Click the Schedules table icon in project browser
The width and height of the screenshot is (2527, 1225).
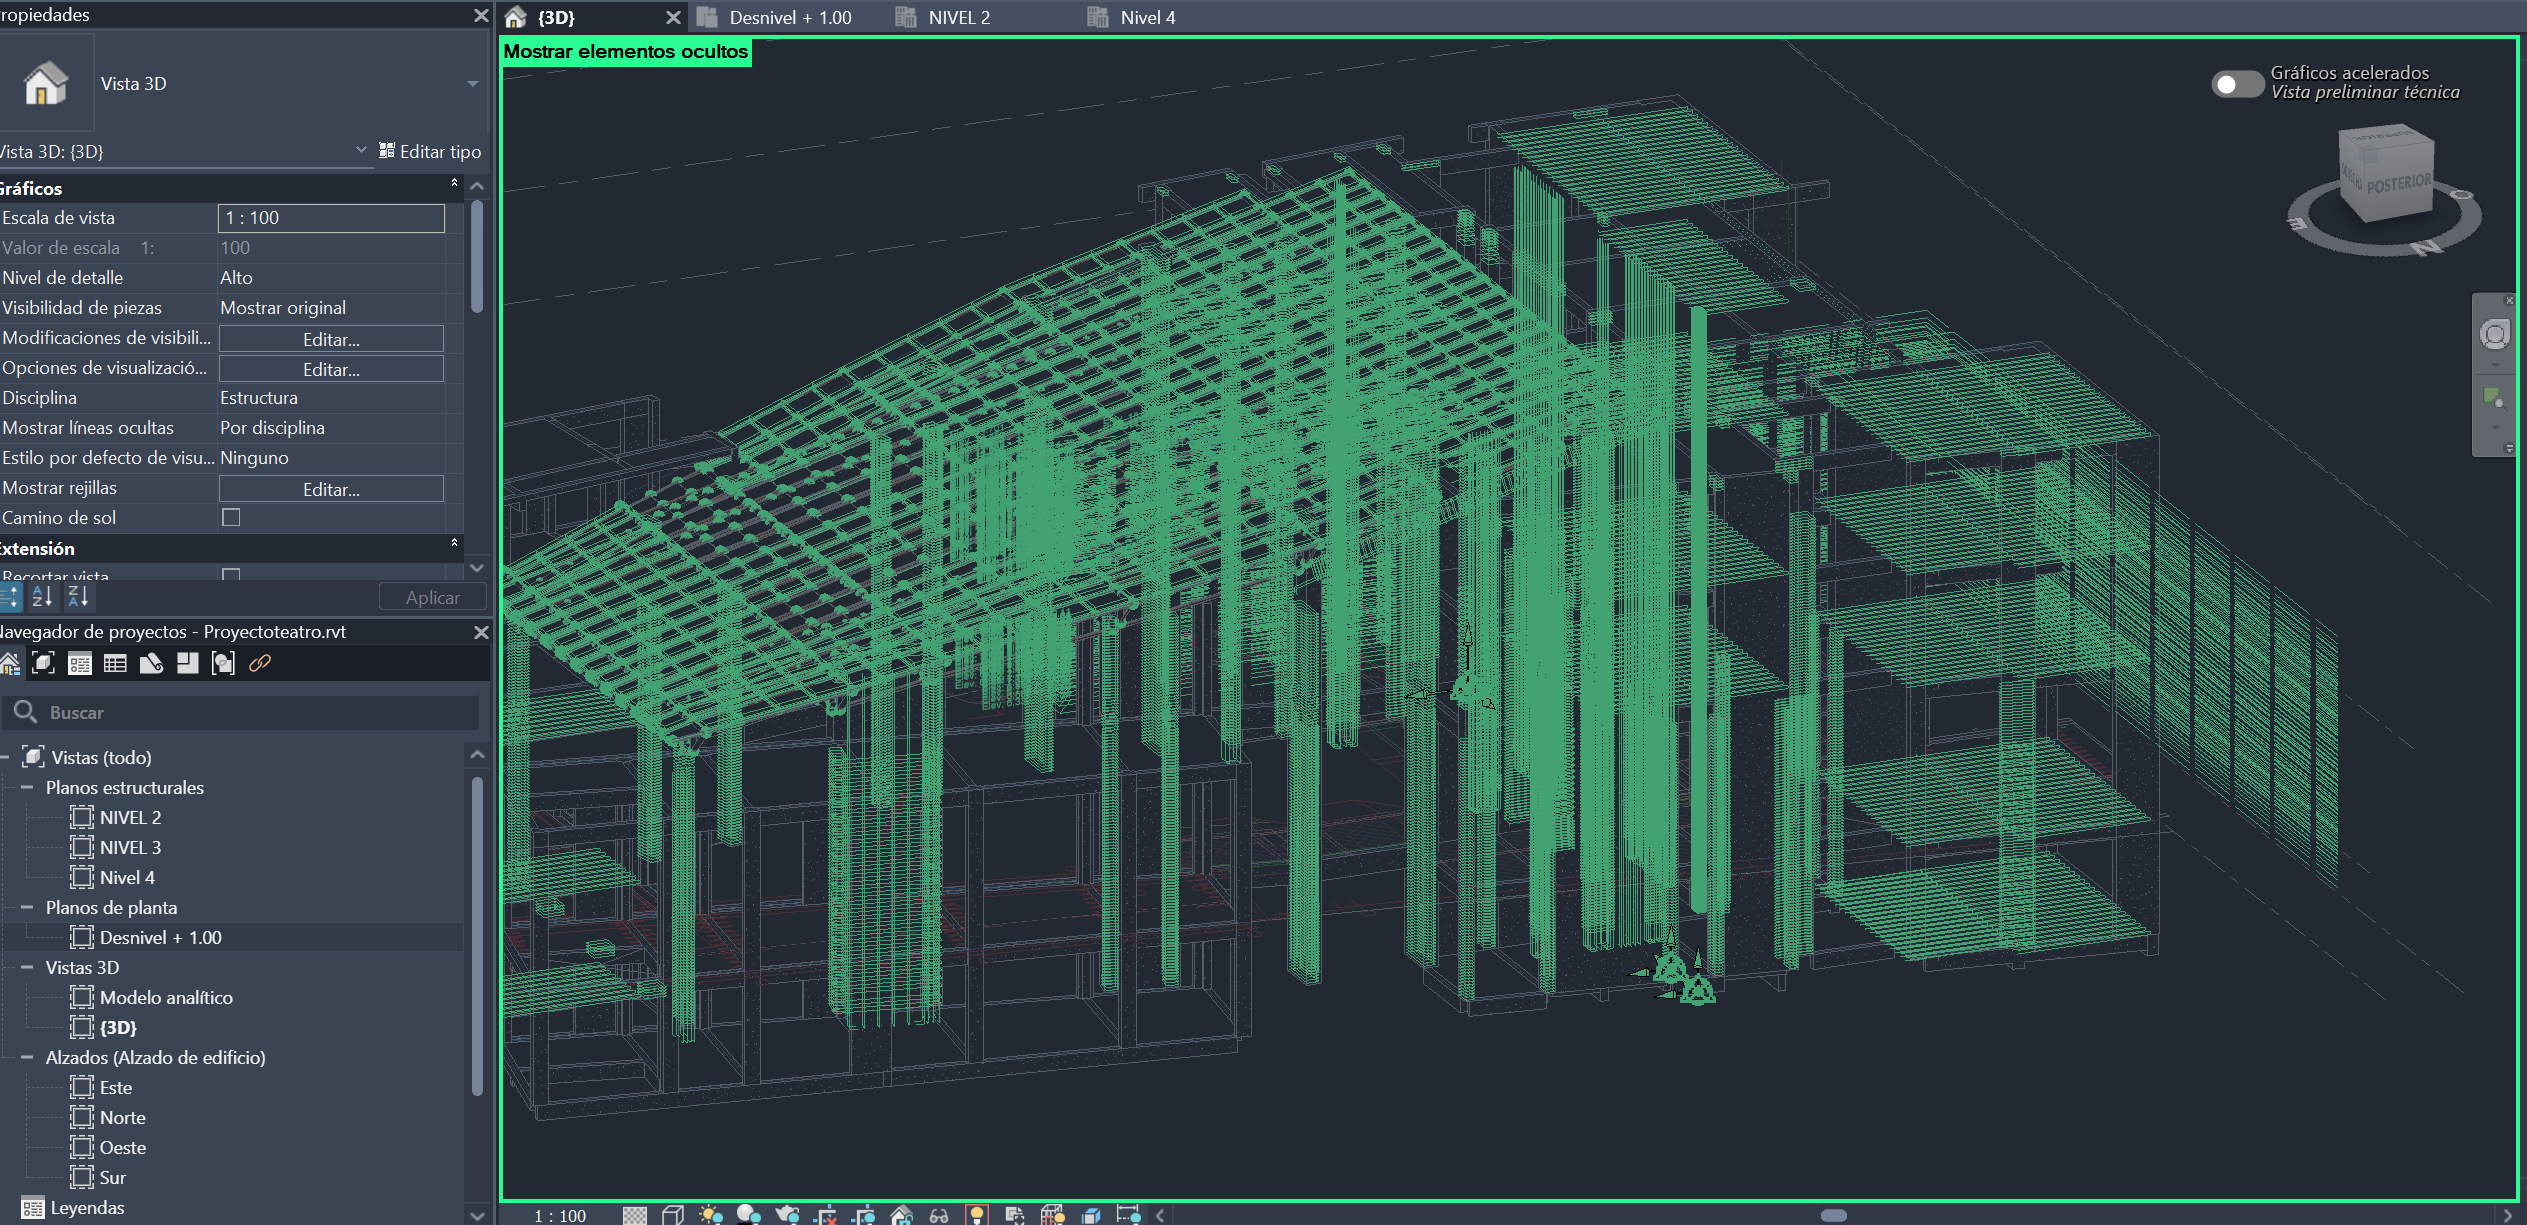tap(115, 663)
